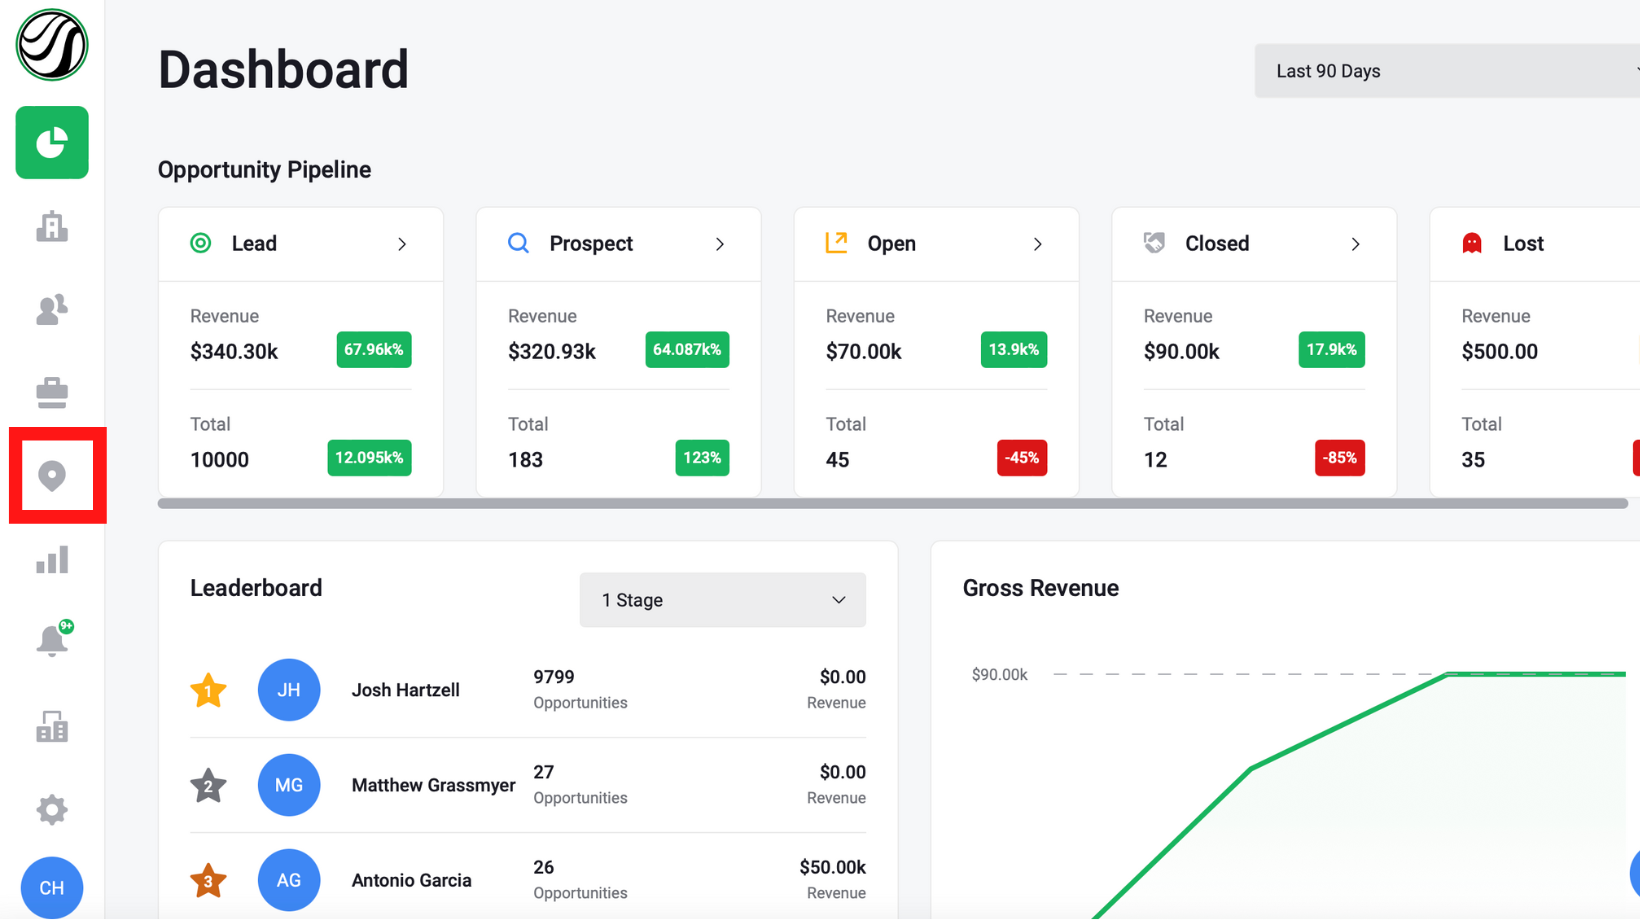
Task: Click the MG avatar for Matthew Grassmyer
Action: [289, 785]
